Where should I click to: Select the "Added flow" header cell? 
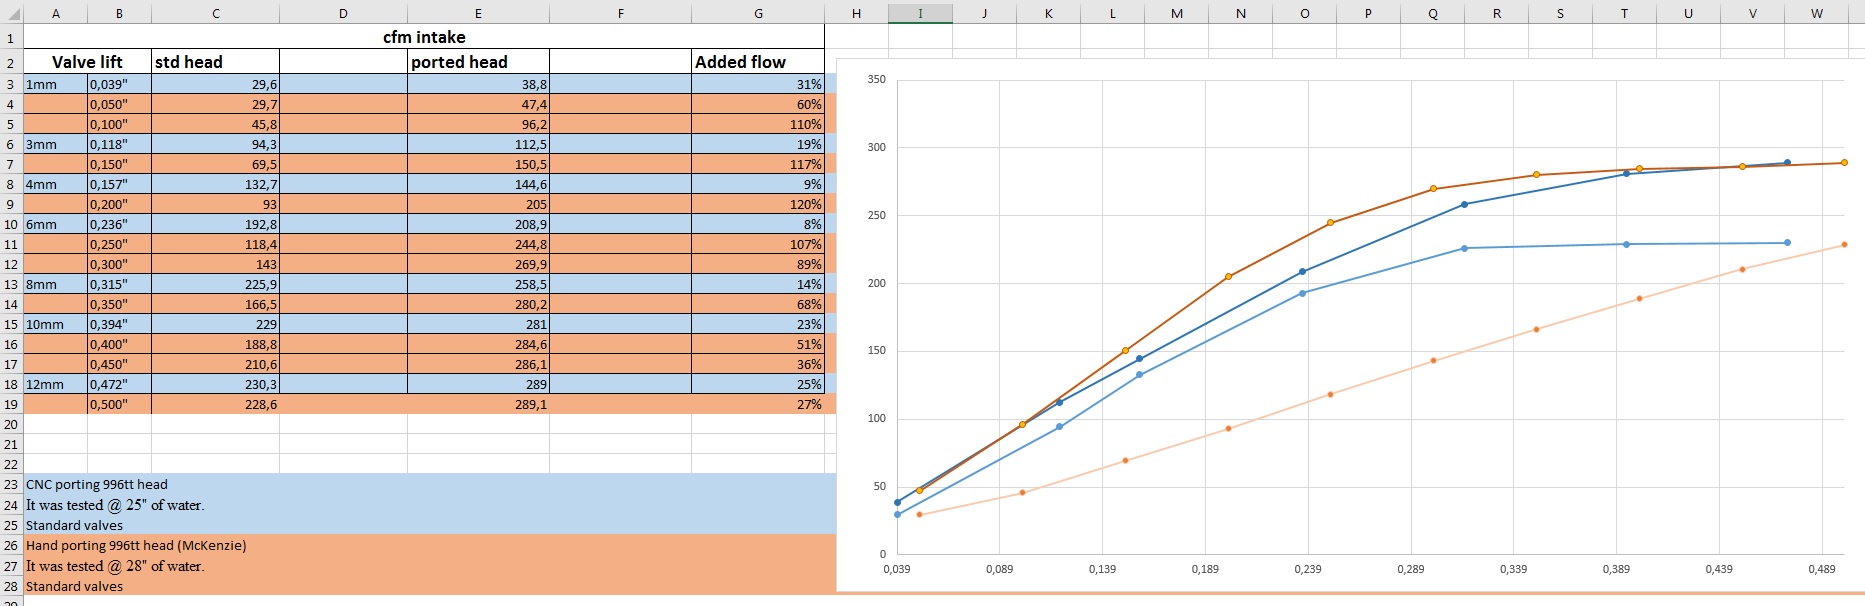point(757,62)
